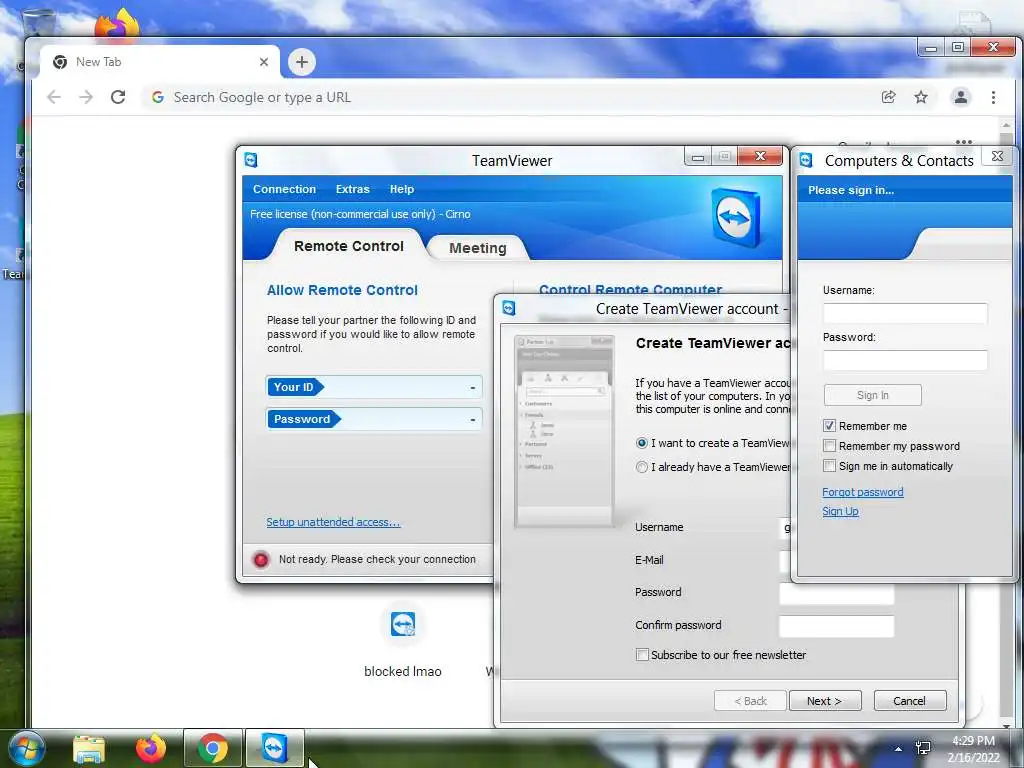Open TeamViewer from the taskbar
The width and height of the screenshot is (1024, 768).
(x=275, y=748)
